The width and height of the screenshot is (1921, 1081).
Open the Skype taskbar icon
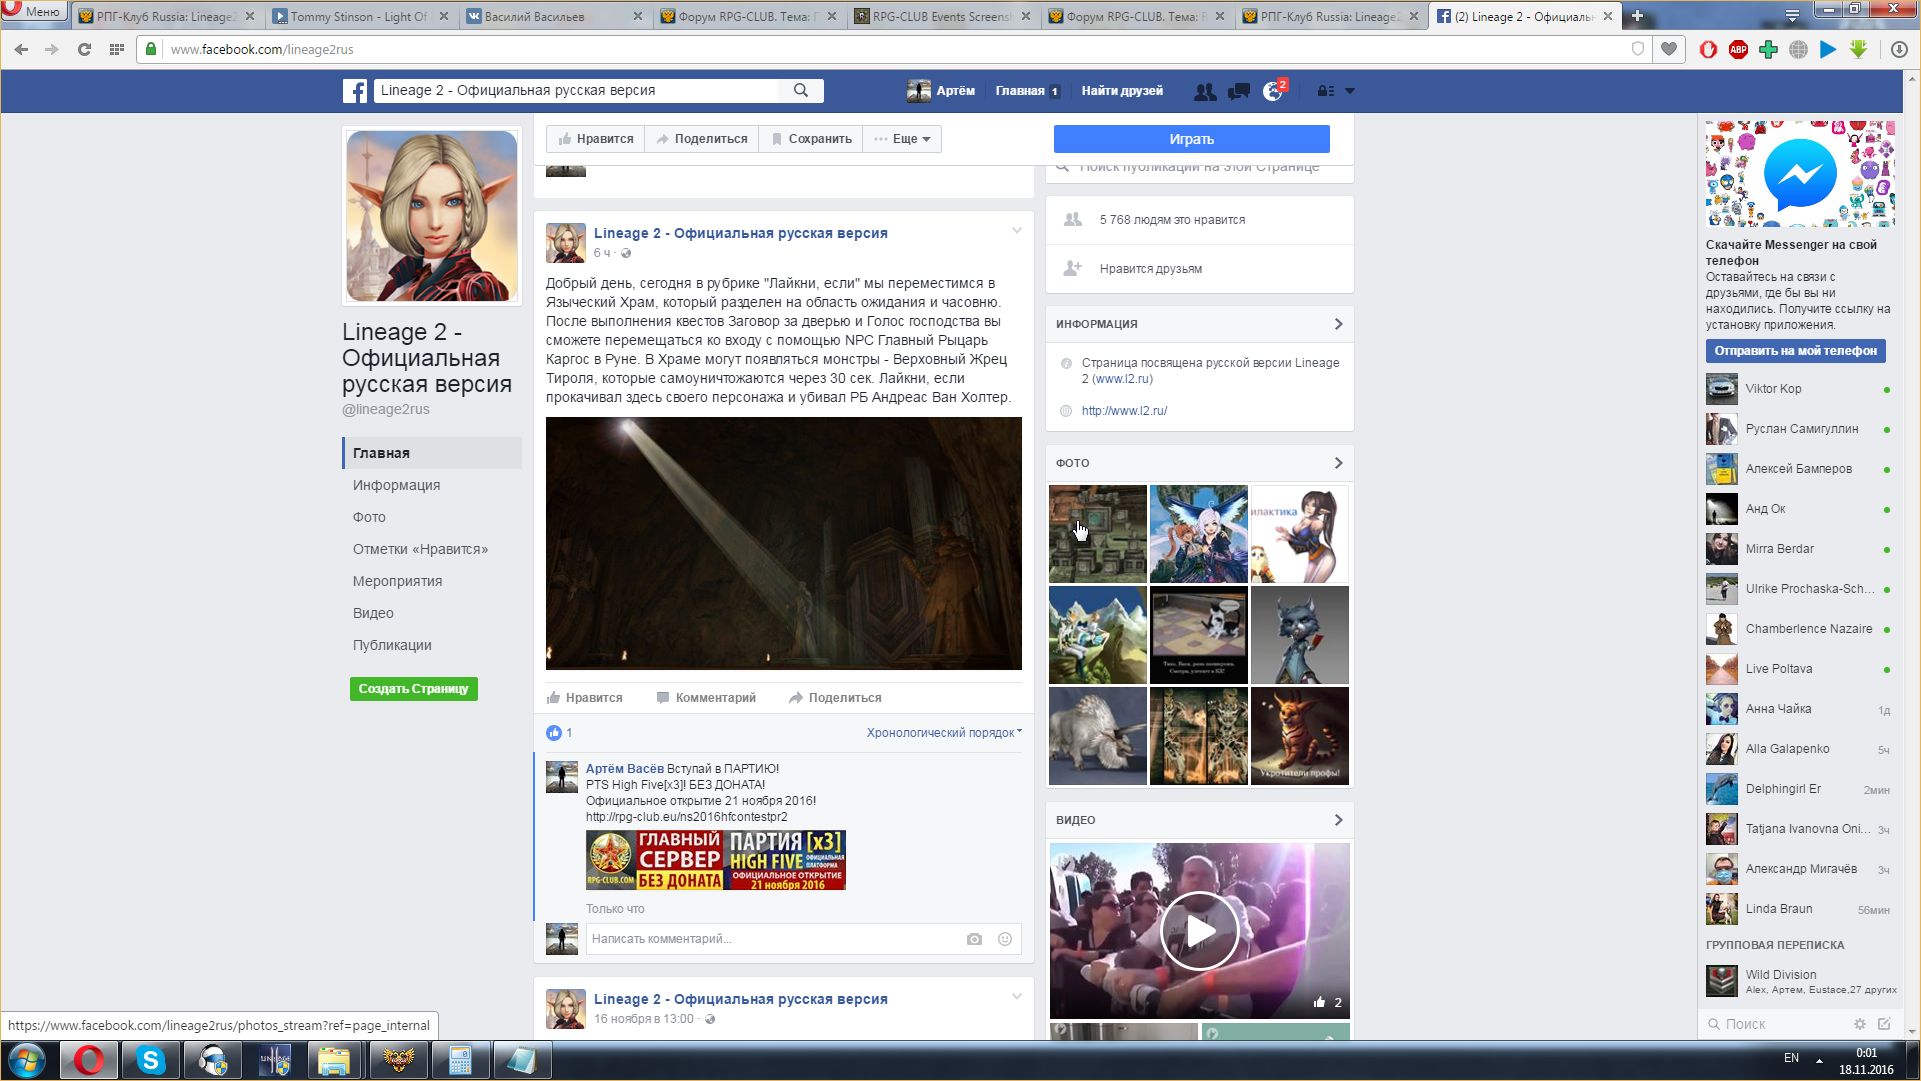tap(151, 1060)
